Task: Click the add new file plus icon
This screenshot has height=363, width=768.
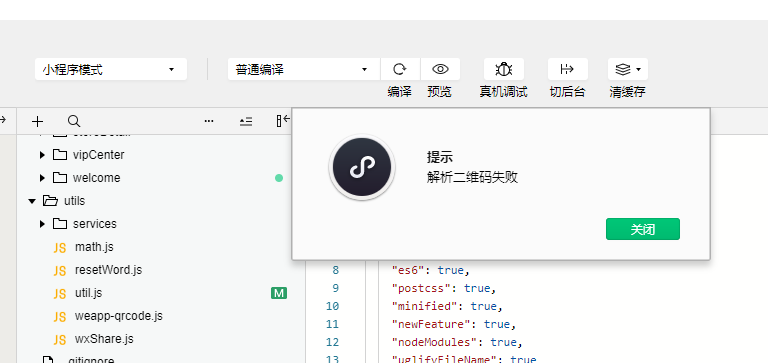Action: pos(37,121)
